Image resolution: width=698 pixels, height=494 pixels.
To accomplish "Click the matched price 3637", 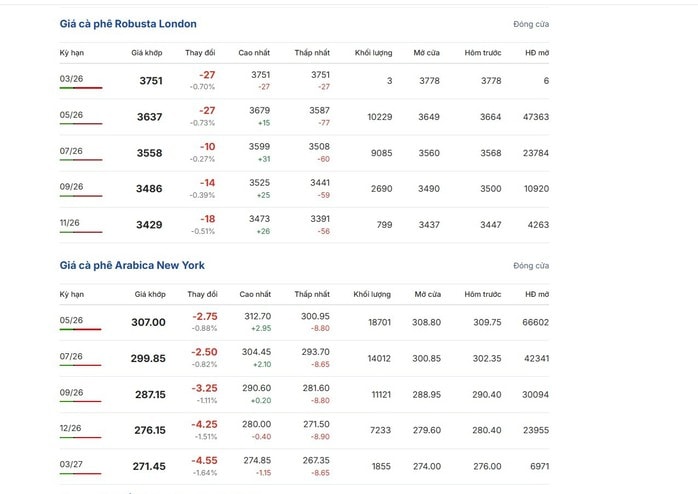I will pos(149,117).
